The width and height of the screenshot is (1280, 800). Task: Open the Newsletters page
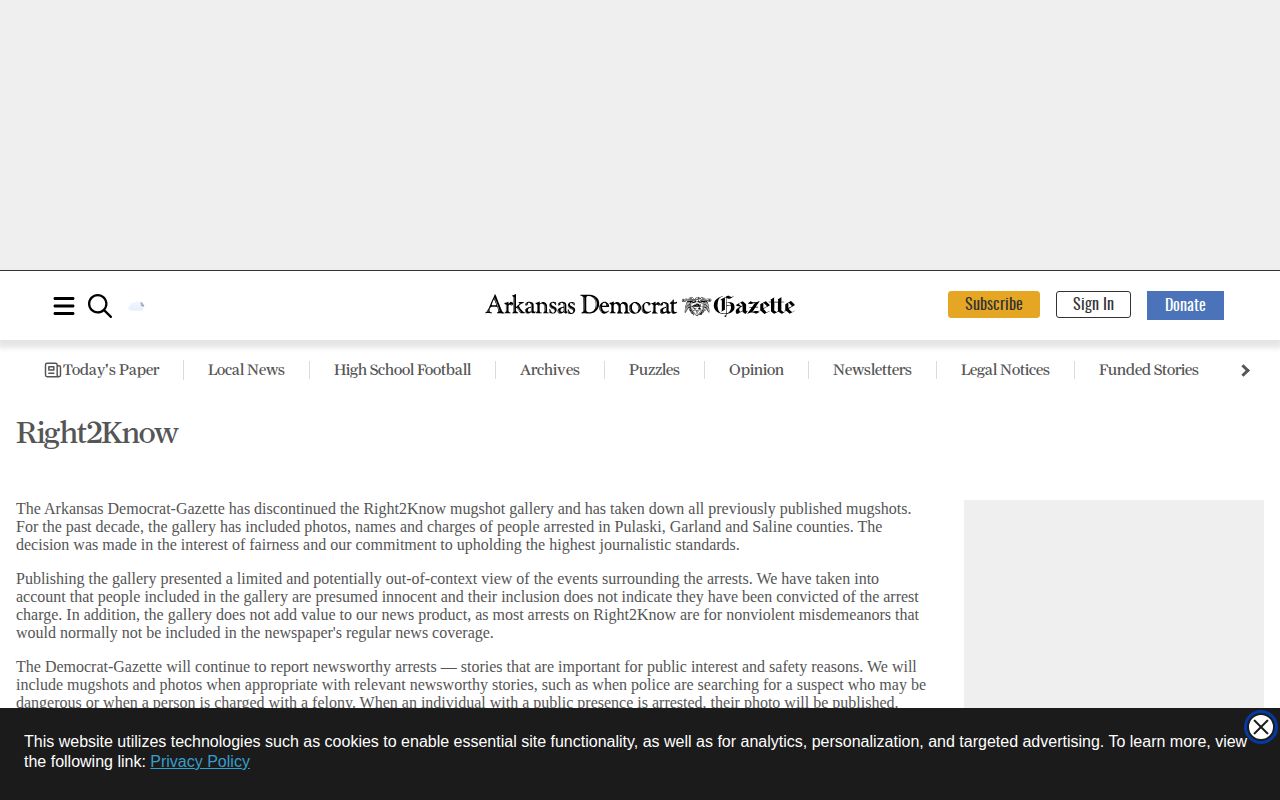[x=872, y=370]
